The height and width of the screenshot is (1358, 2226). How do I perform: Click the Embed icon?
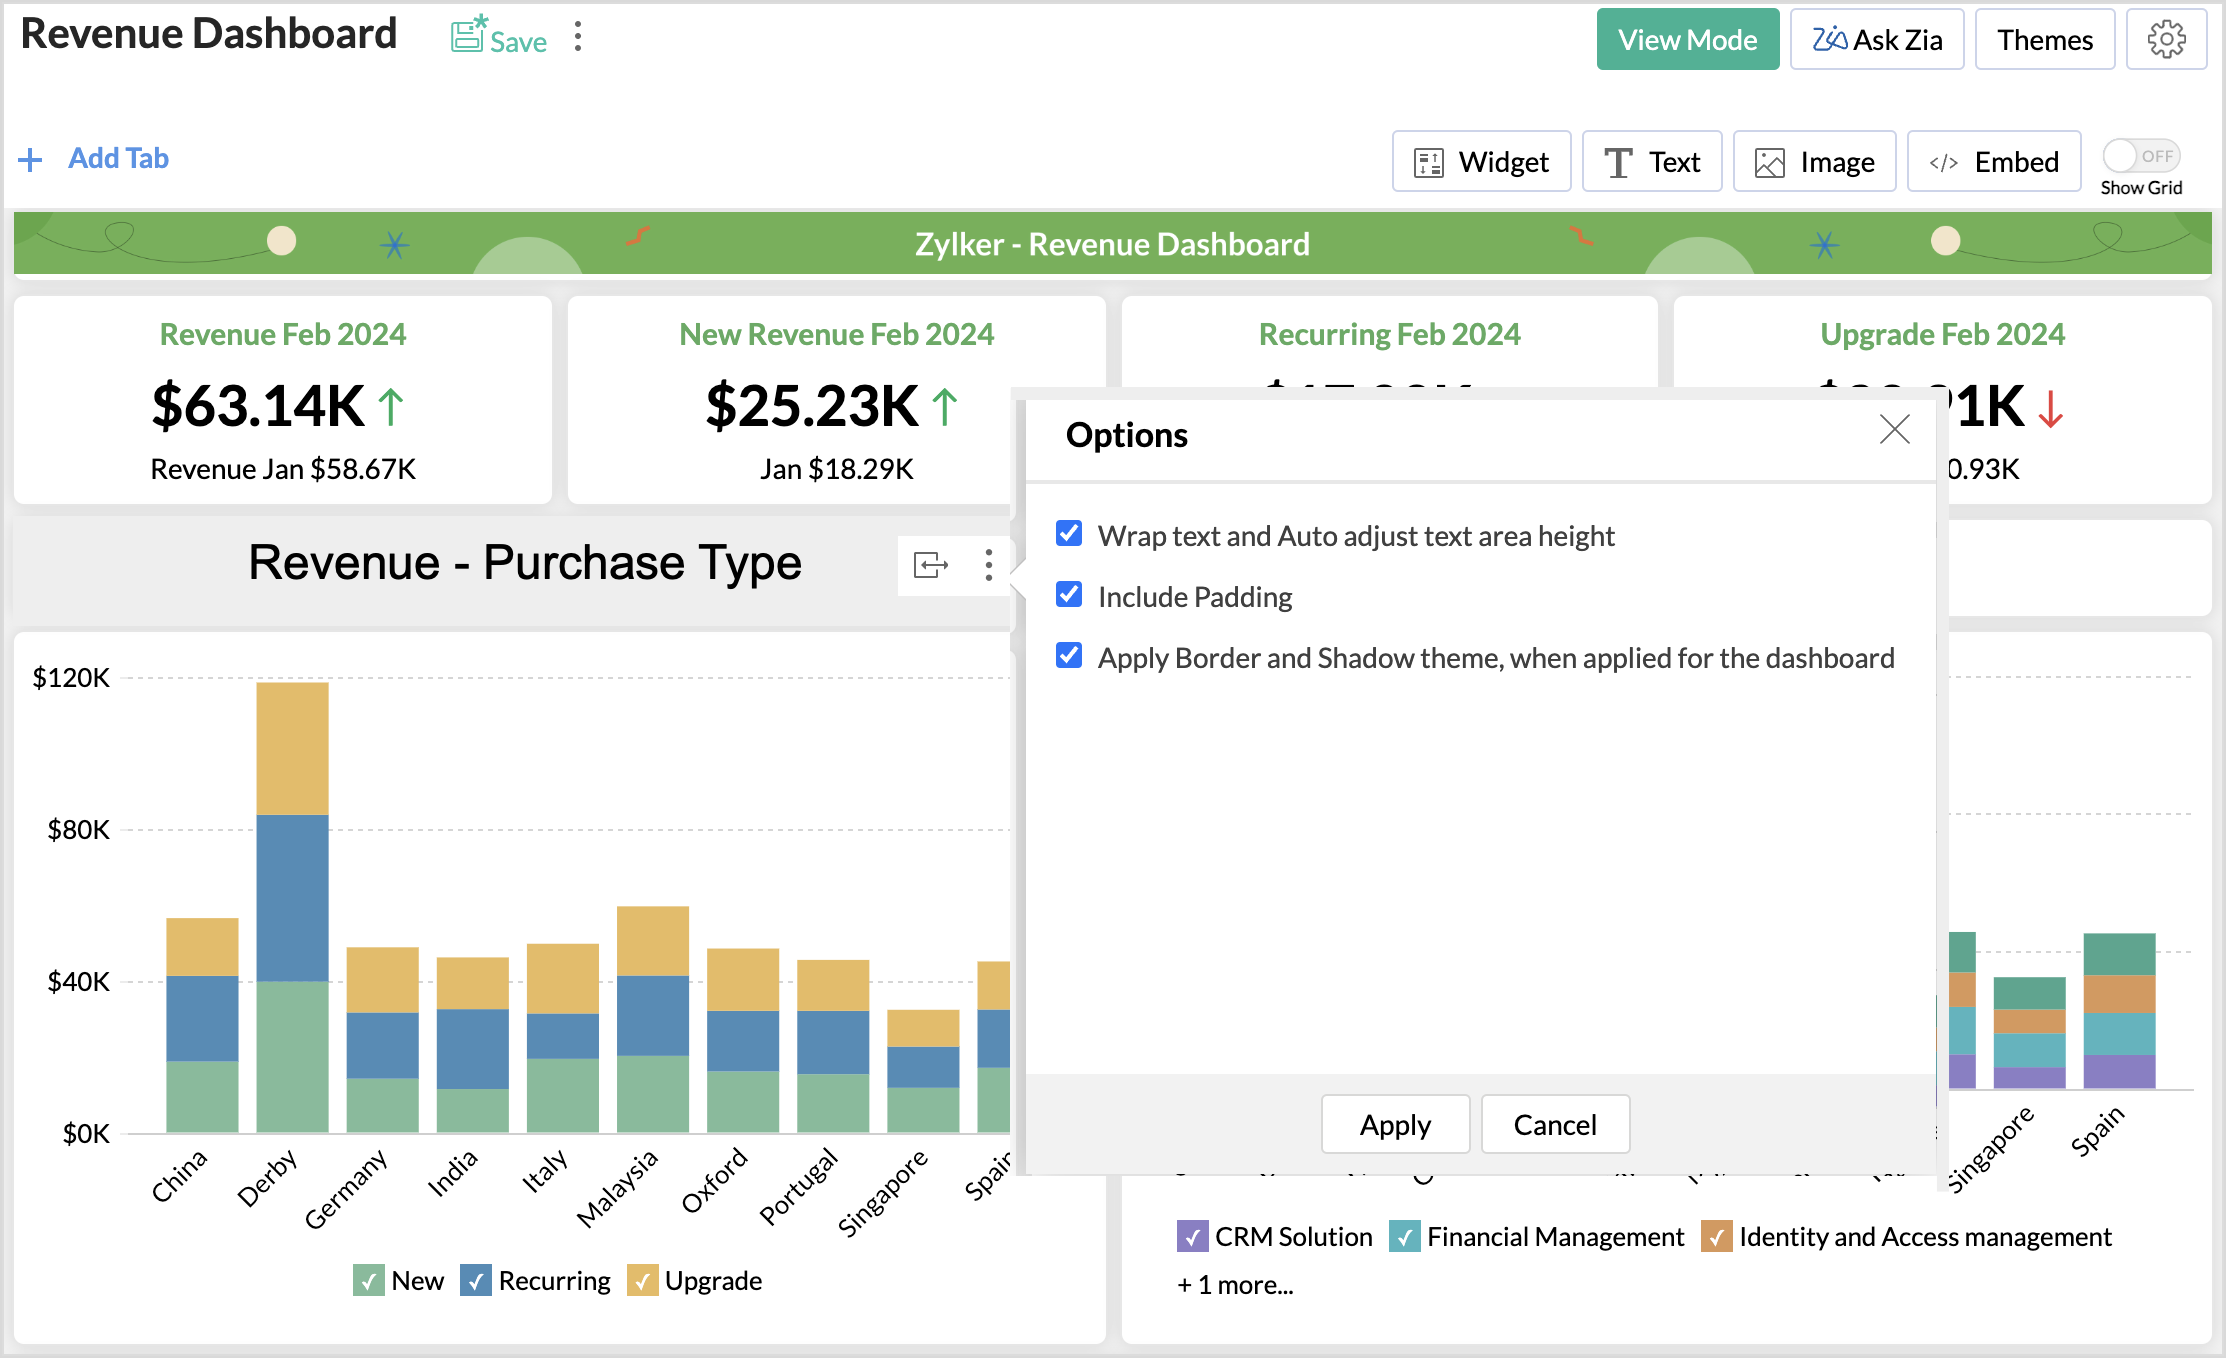click(1943, 160)
